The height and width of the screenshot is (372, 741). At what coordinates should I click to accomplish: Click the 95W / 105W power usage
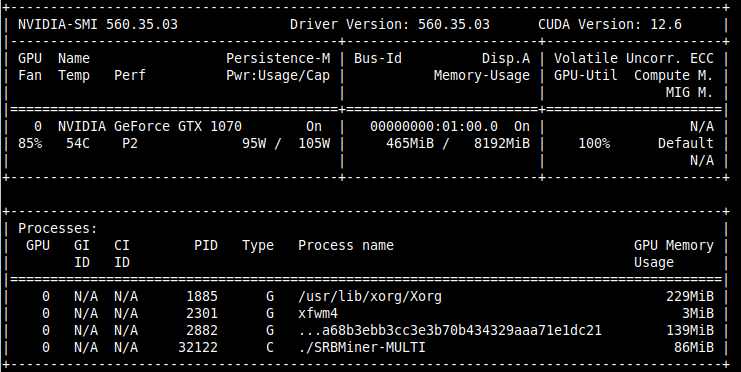286,143
